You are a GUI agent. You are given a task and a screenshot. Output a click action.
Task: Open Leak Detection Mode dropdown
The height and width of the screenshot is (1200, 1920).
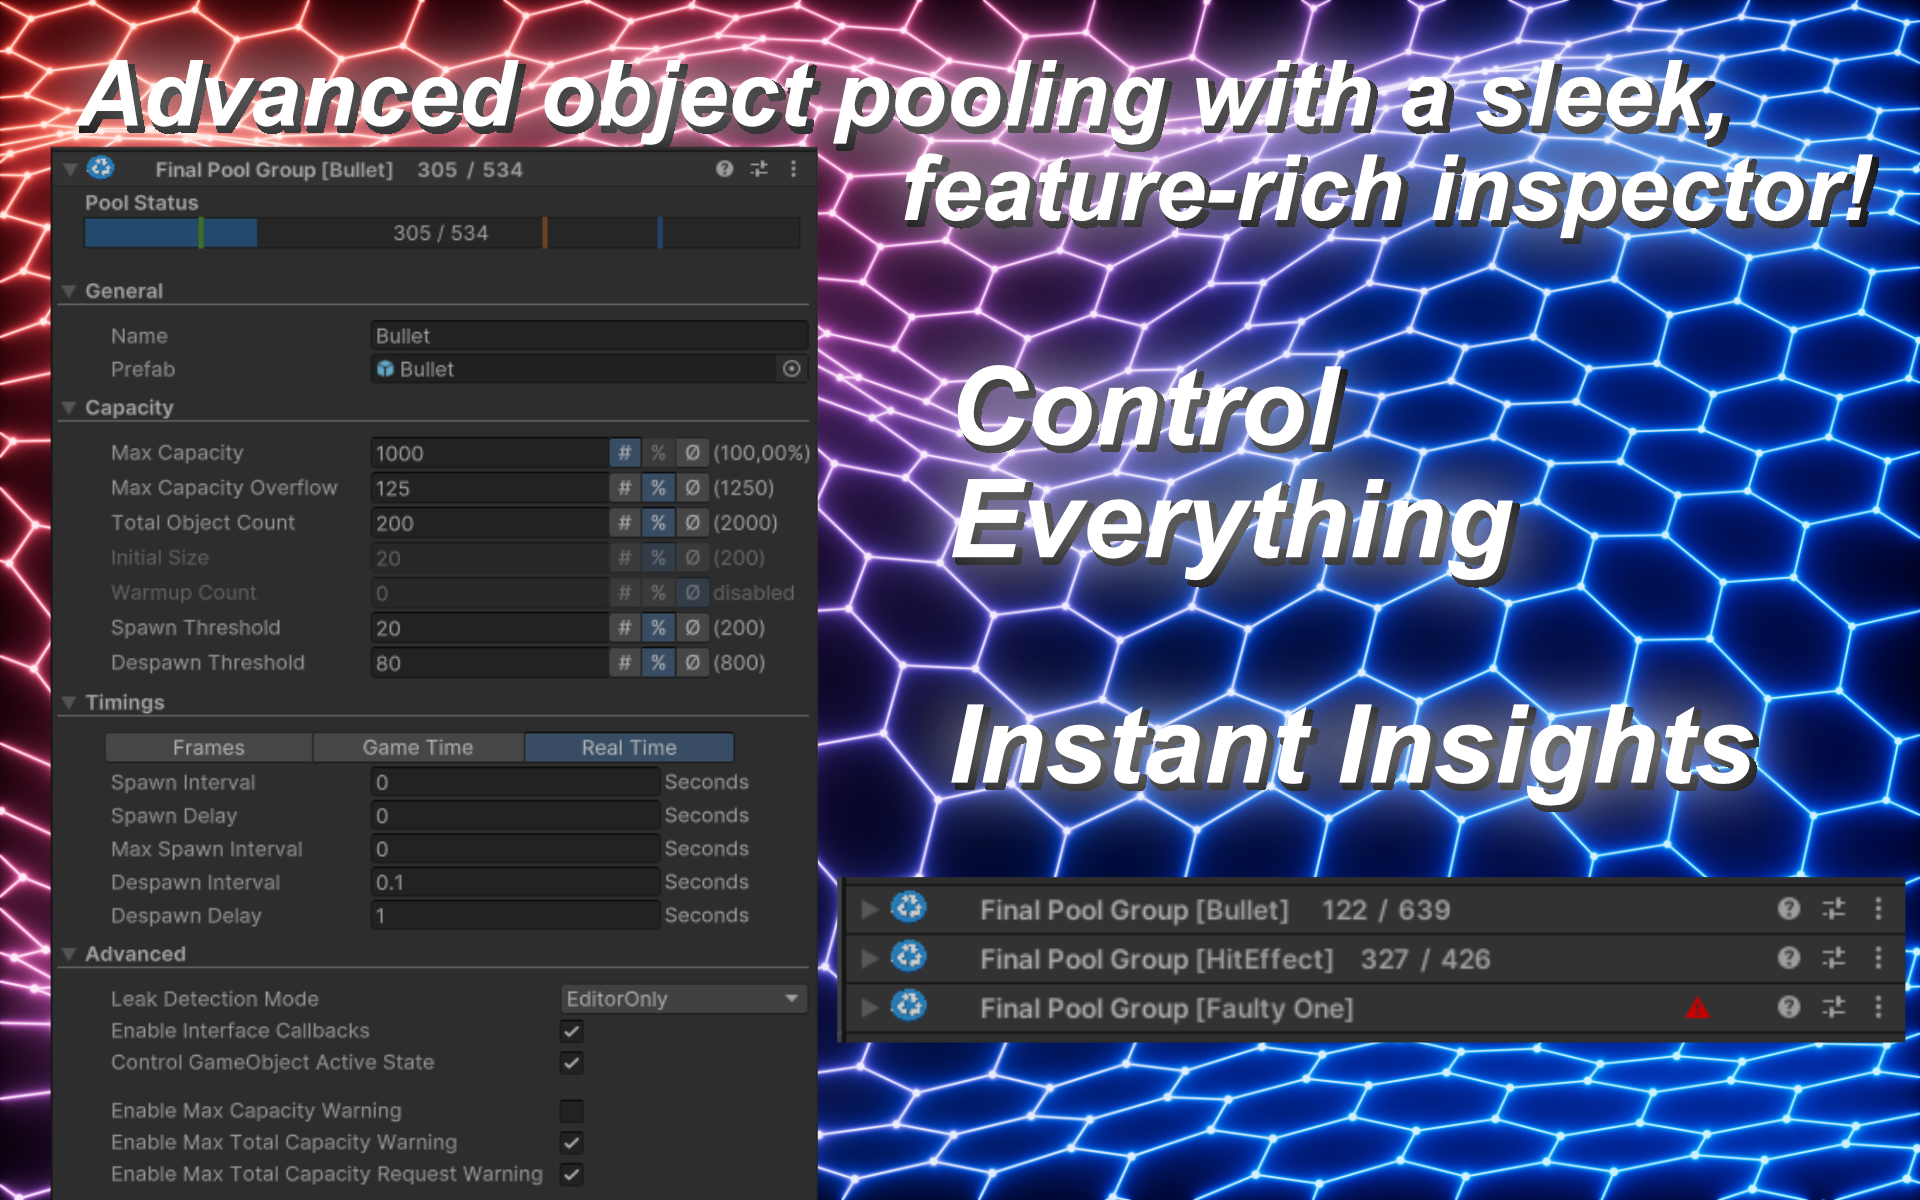coord(683,999)
